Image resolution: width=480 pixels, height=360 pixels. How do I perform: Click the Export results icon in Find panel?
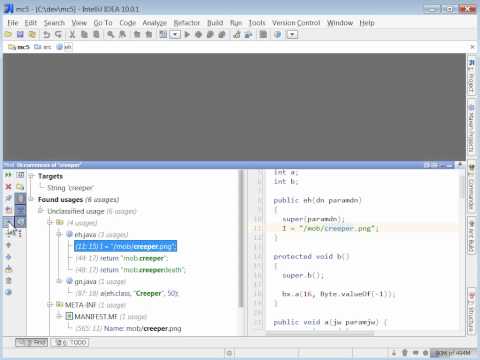point(9,269)
